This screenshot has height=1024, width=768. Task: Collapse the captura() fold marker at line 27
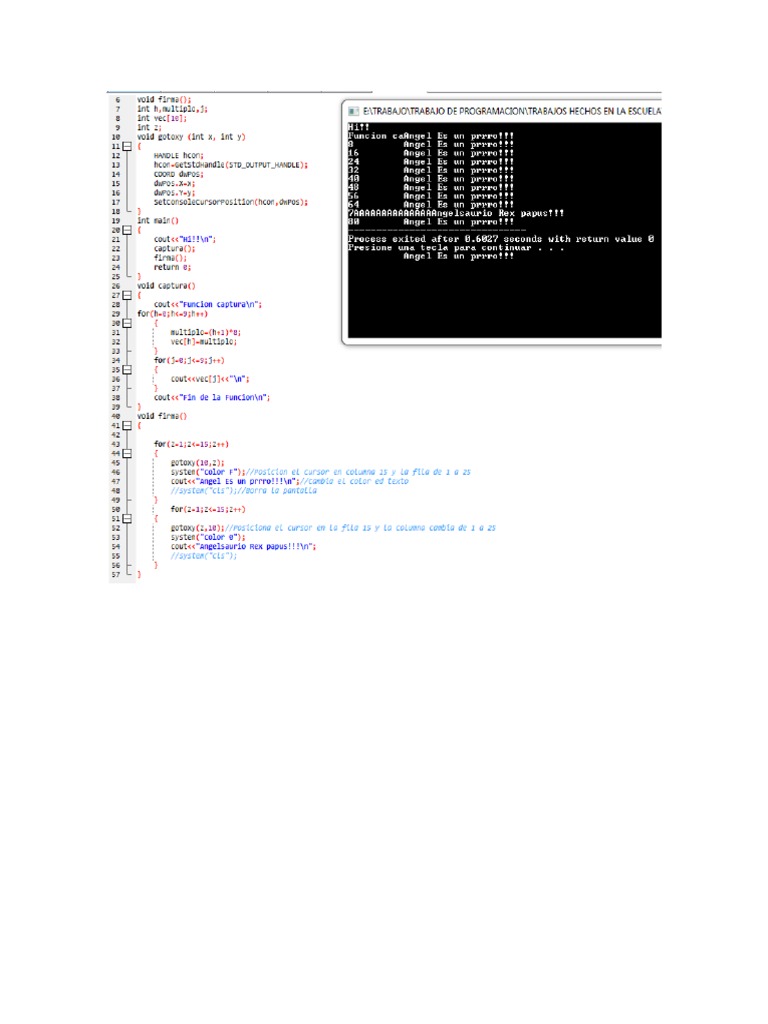click(127, 295)
